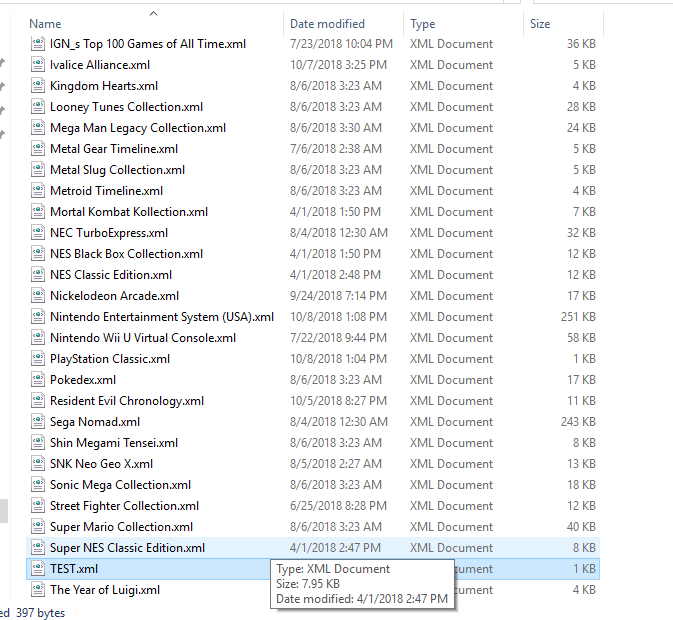Click the date 10/8/2018 1:04 PM
673x620 pixels.
point(338,359)
